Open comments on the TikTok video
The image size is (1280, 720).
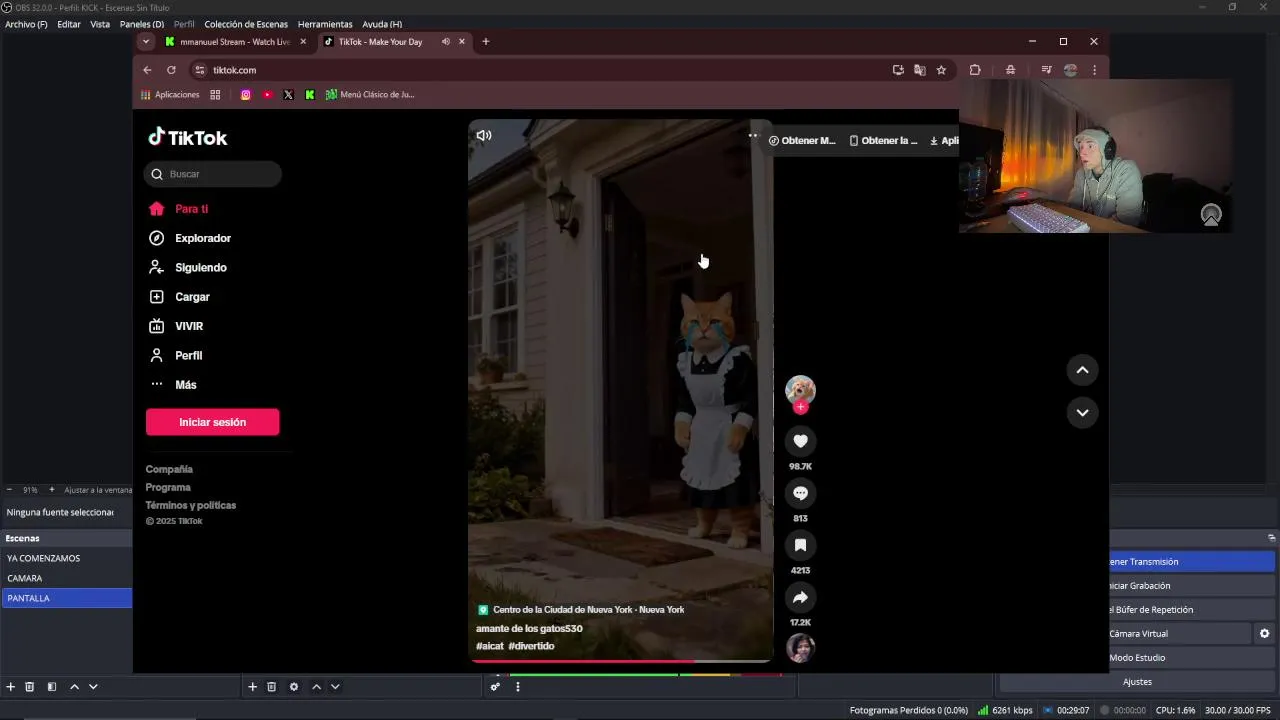click(800, 493)
